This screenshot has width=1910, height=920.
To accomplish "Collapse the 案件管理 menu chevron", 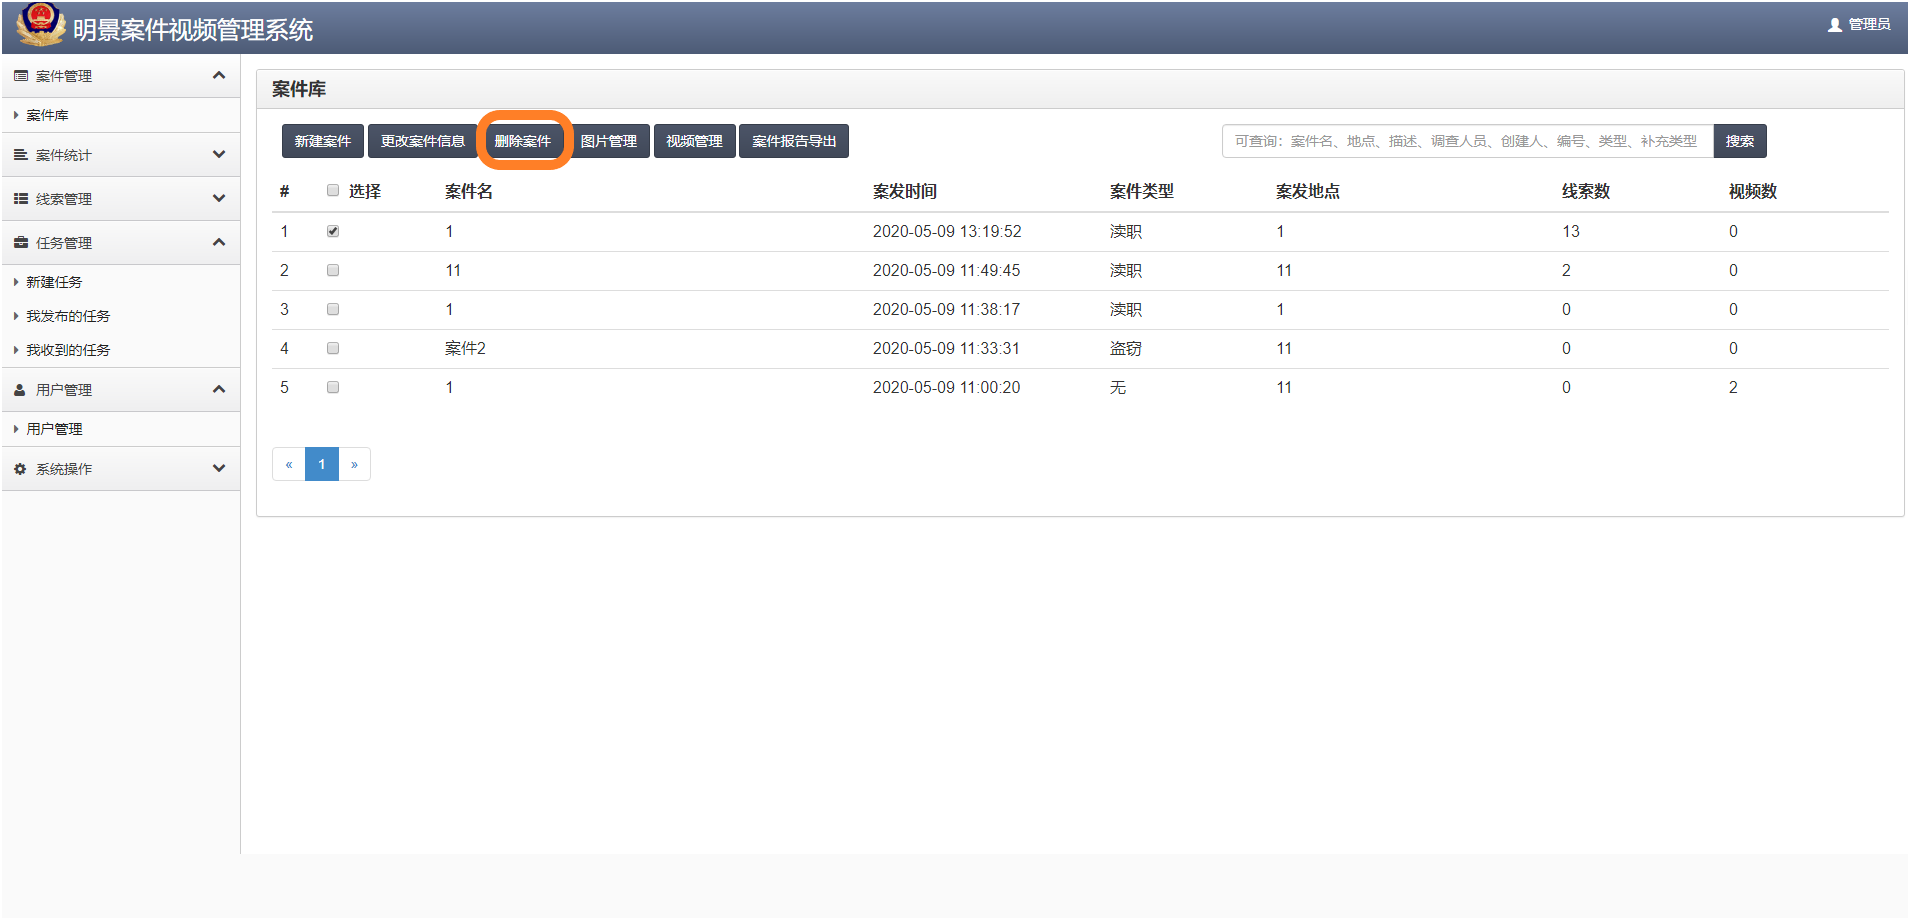I will coord(219,75).
